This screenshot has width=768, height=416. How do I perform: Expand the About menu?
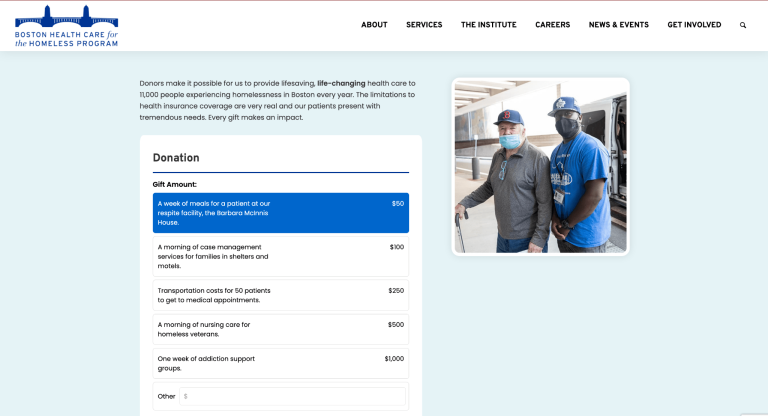coord(374,25)
